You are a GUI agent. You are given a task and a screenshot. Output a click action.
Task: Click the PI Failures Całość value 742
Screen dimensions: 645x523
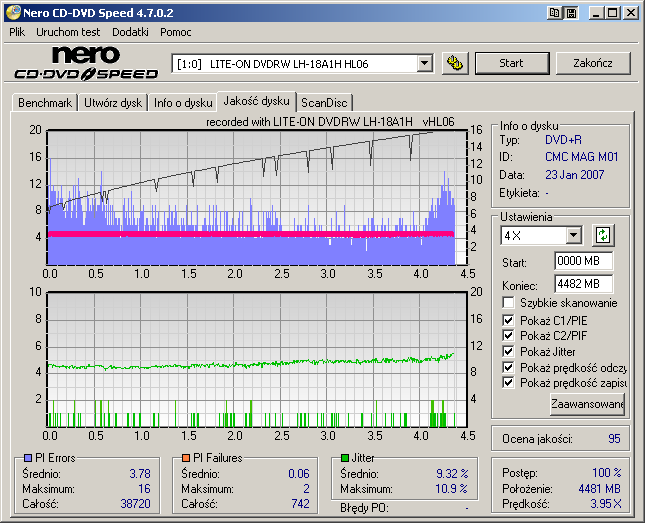pyautogui.click(x=300, y=504)
